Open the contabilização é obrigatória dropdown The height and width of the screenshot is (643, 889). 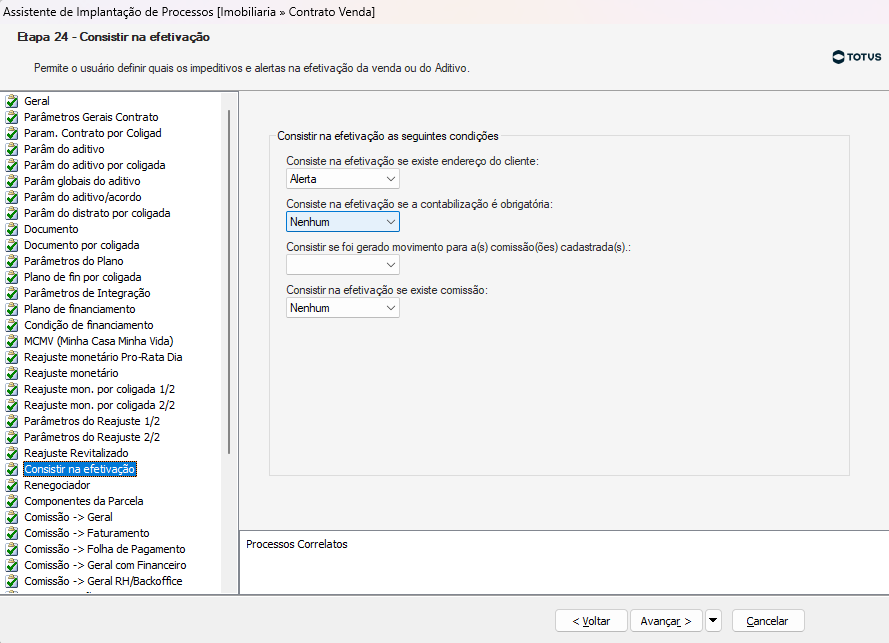click(342, 222)
